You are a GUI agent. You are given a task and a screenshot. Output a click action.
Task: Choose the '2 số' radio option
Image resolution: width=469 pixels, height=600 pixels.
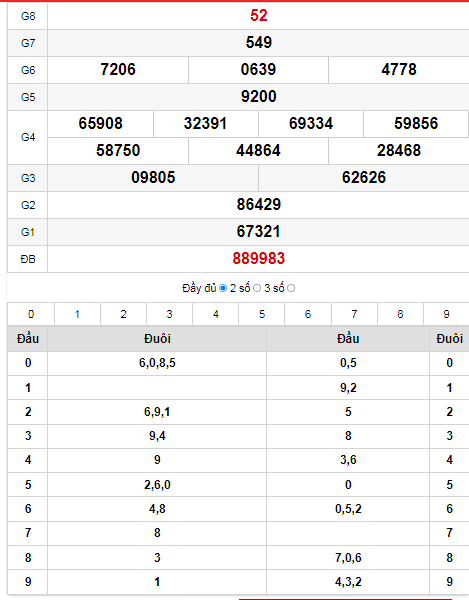click(257, 288)
